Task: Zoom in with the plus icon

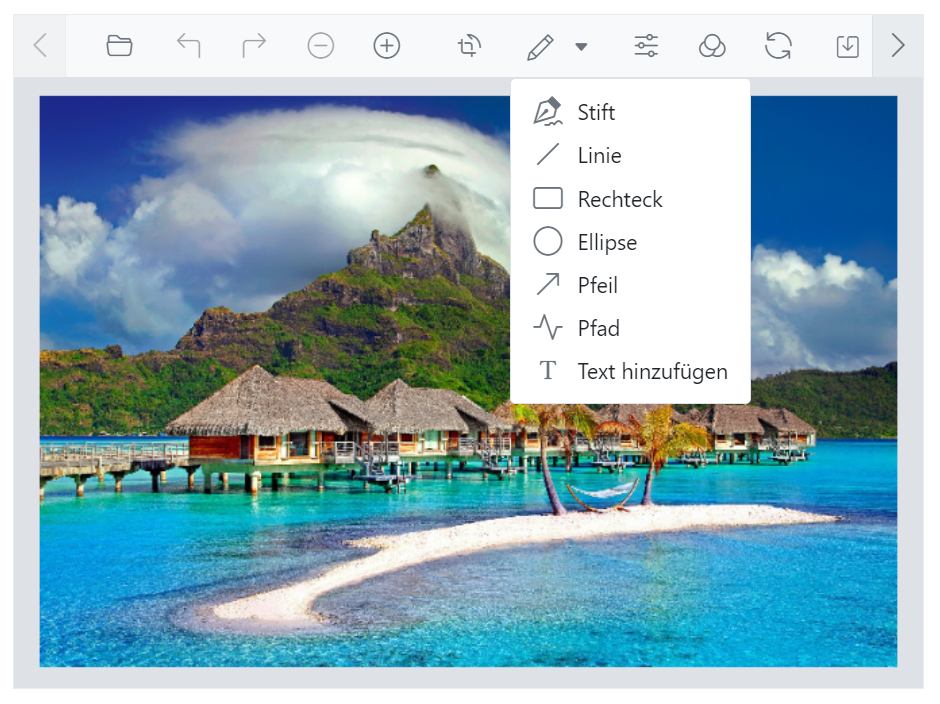Action: click(x=387, y=46)
